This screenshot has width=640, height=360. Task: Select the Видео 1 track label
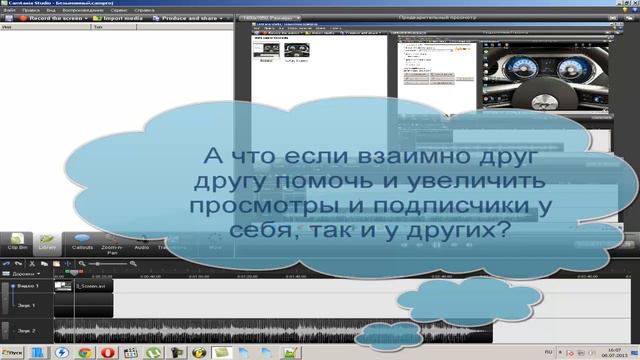28,286
